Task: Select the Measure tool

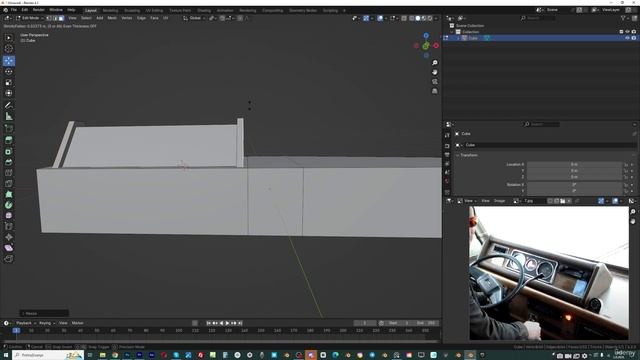Action: [9, 116]
